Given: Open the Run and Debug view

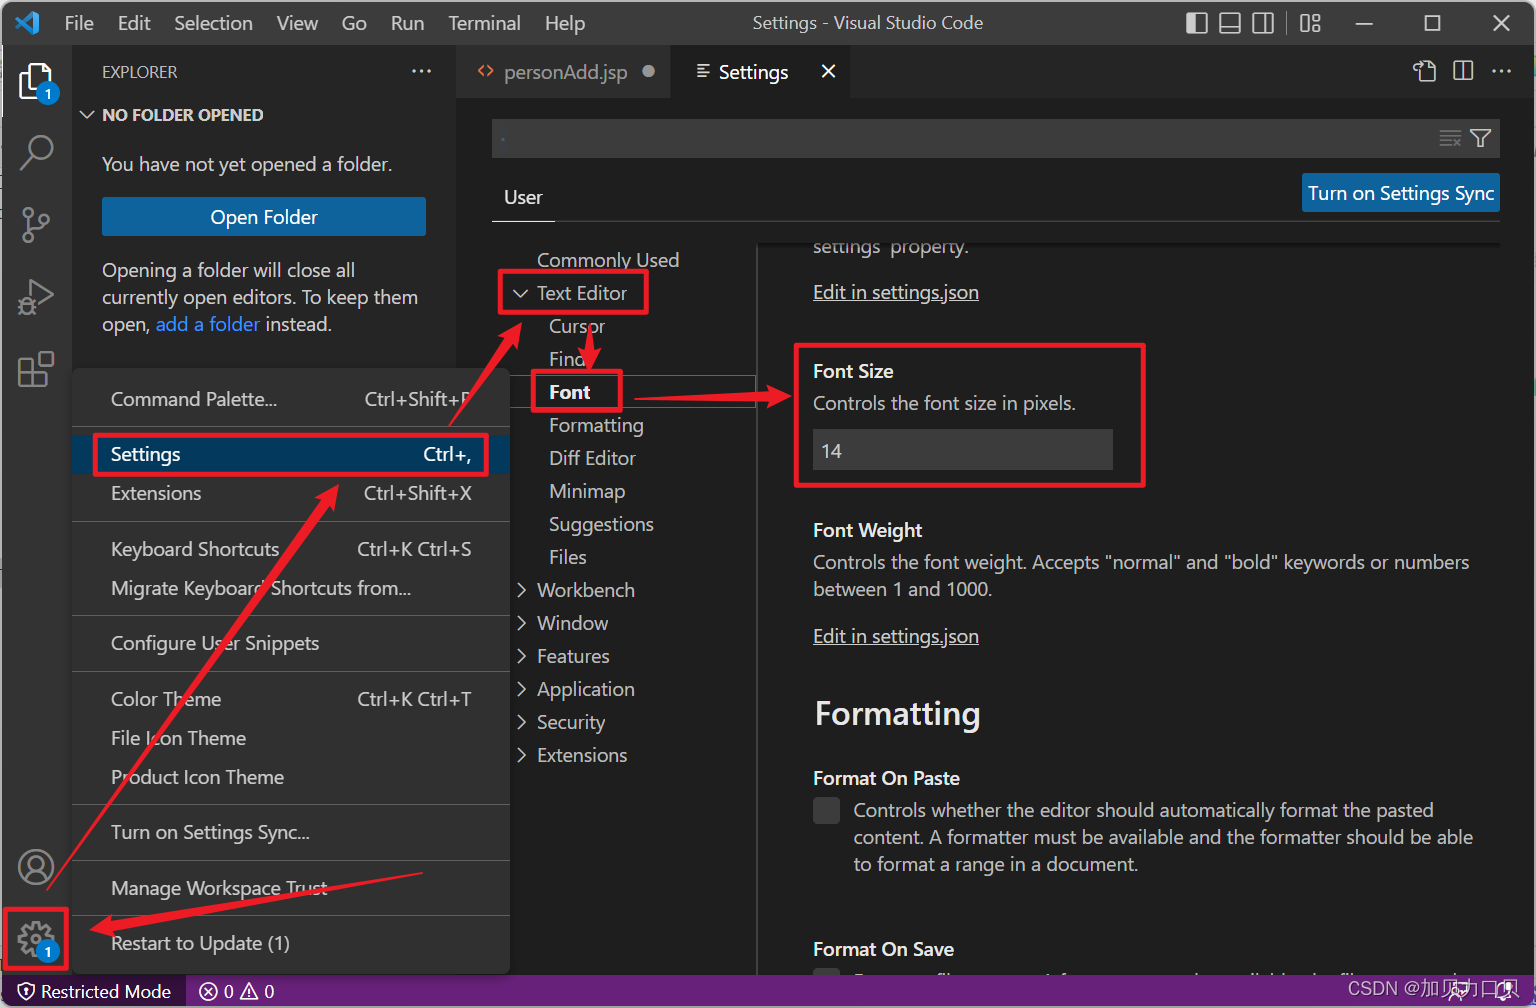Looking at the screenshot, I should click(x=36, y=296).
